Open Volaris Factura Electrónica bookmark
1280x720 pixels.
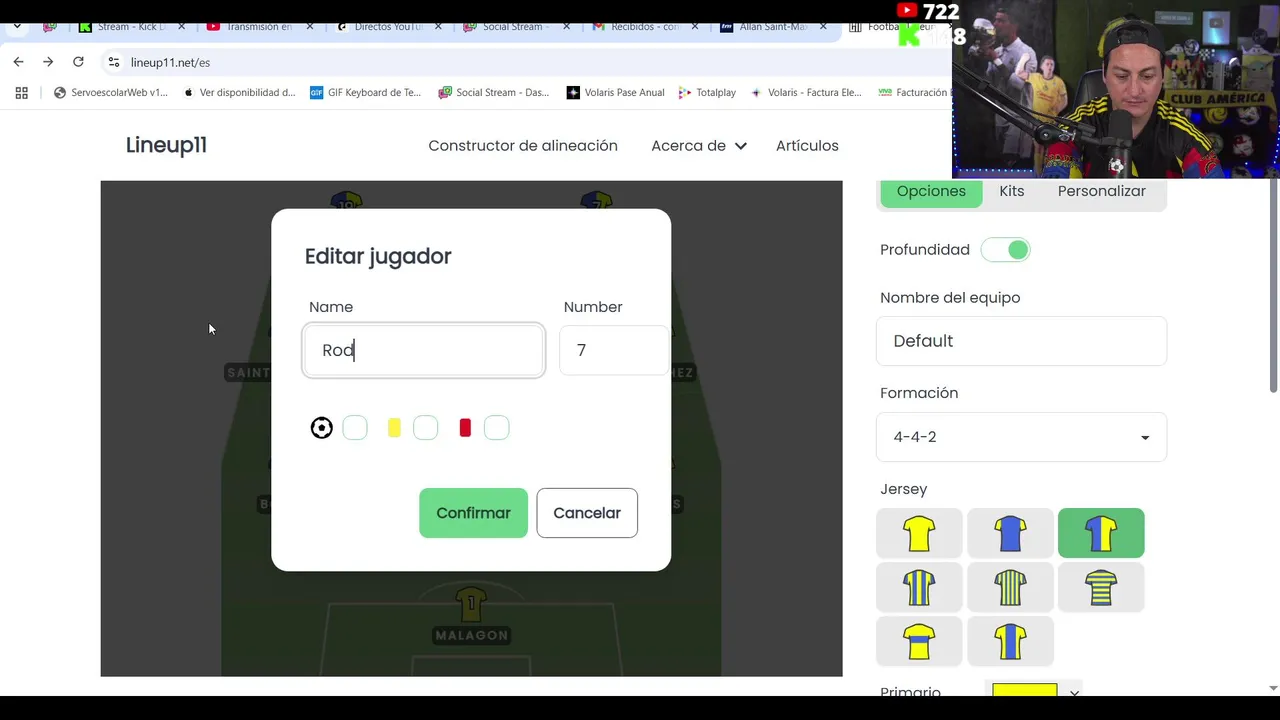click(806, 92)
